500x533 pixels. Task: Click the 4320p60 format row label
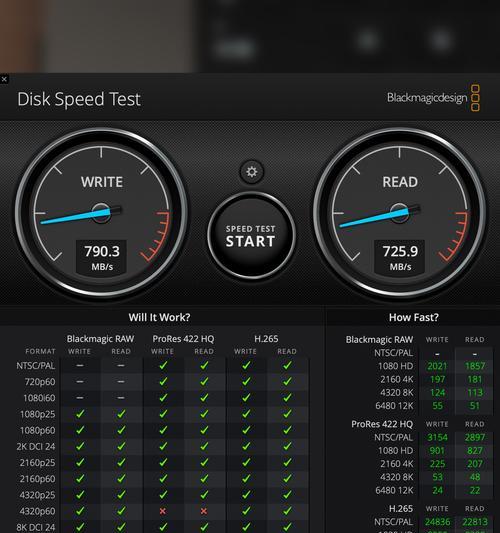[x=37, y=511]
